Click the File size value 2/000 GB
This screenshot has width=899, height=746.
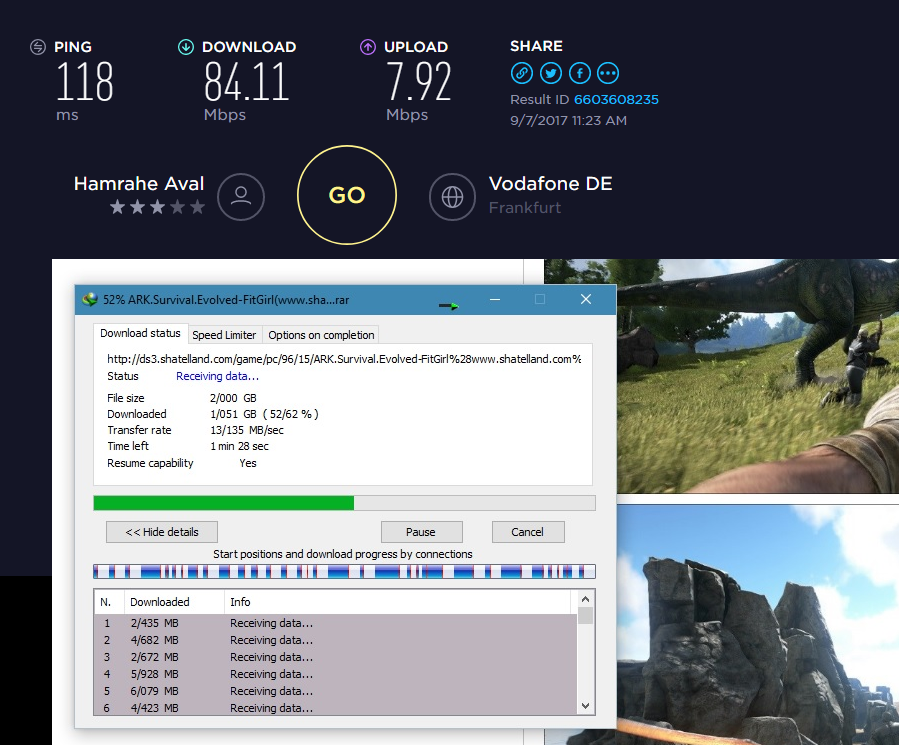(233, 398)
